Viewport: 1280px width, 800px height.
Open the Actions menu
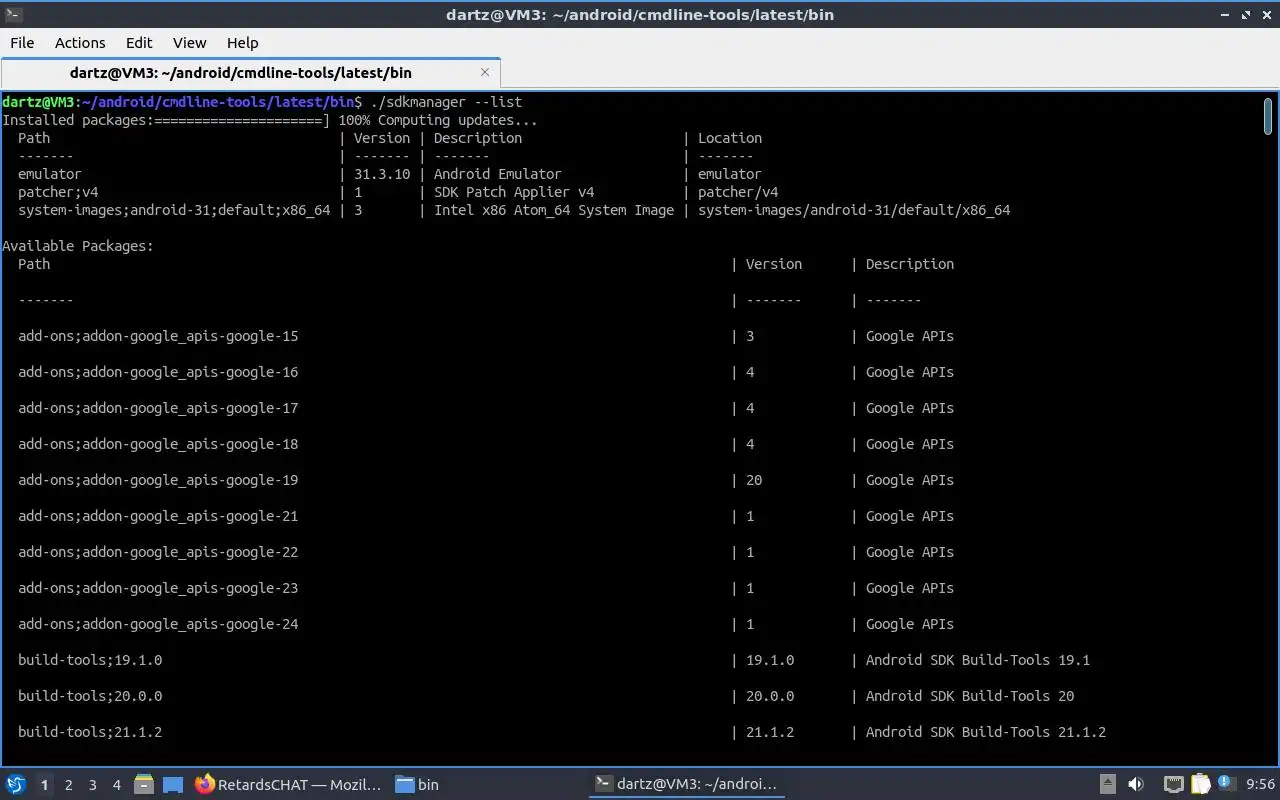point(80,42)
